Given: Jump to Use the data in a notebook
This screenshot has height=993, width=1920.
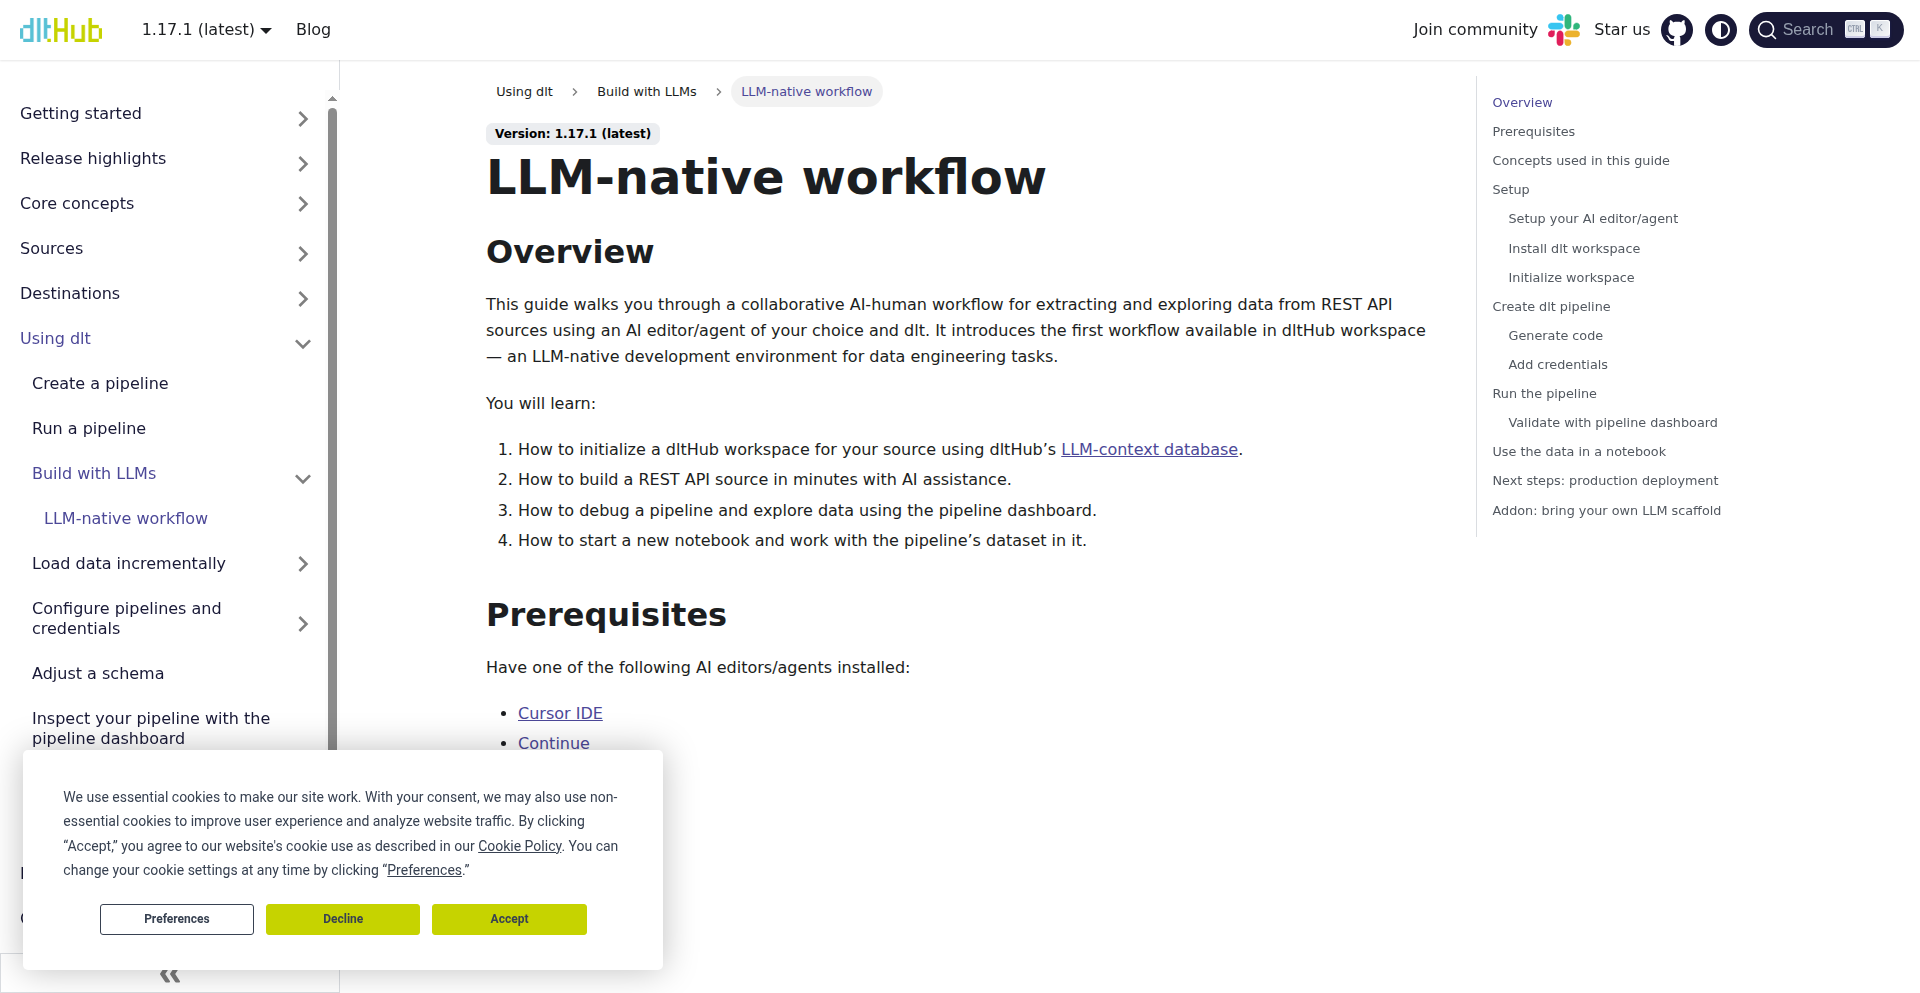Looking at the screenshot, I should point(1579,452).
